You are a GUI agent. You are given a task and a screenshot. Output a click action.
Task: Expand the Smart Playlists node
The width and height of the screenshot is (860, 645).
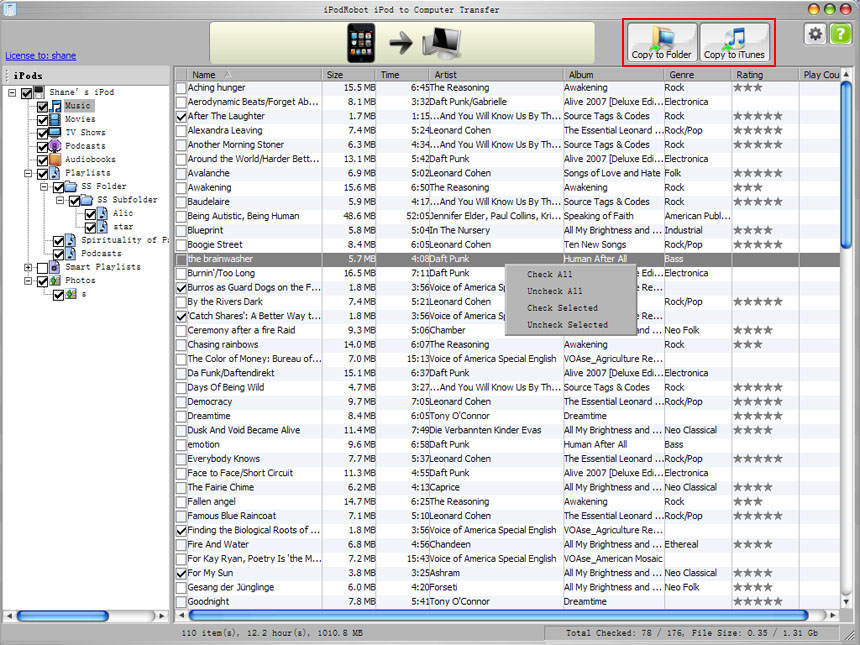(x=28, y=268)
